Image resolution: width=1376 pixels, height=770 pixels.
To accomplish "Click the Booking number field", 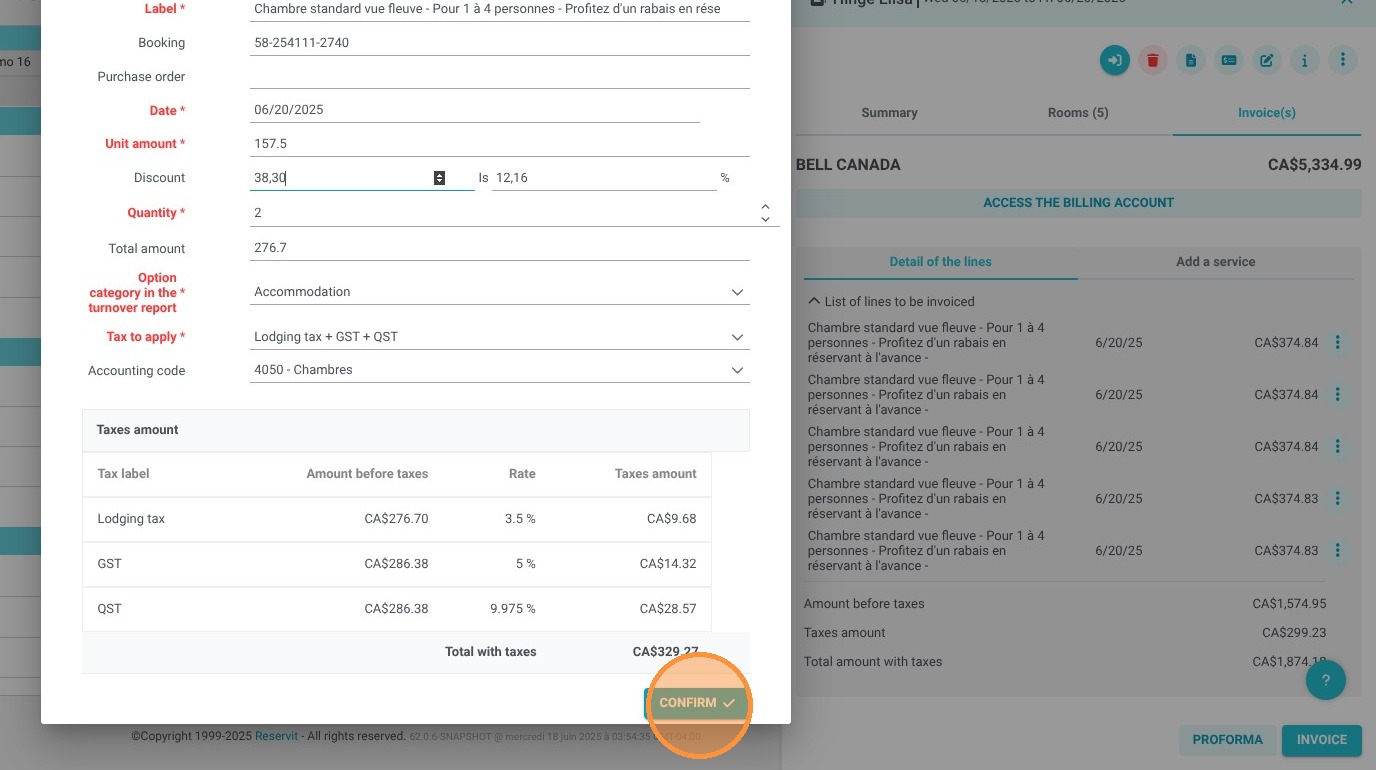I will pyautogui.click(x=500, y=43).
